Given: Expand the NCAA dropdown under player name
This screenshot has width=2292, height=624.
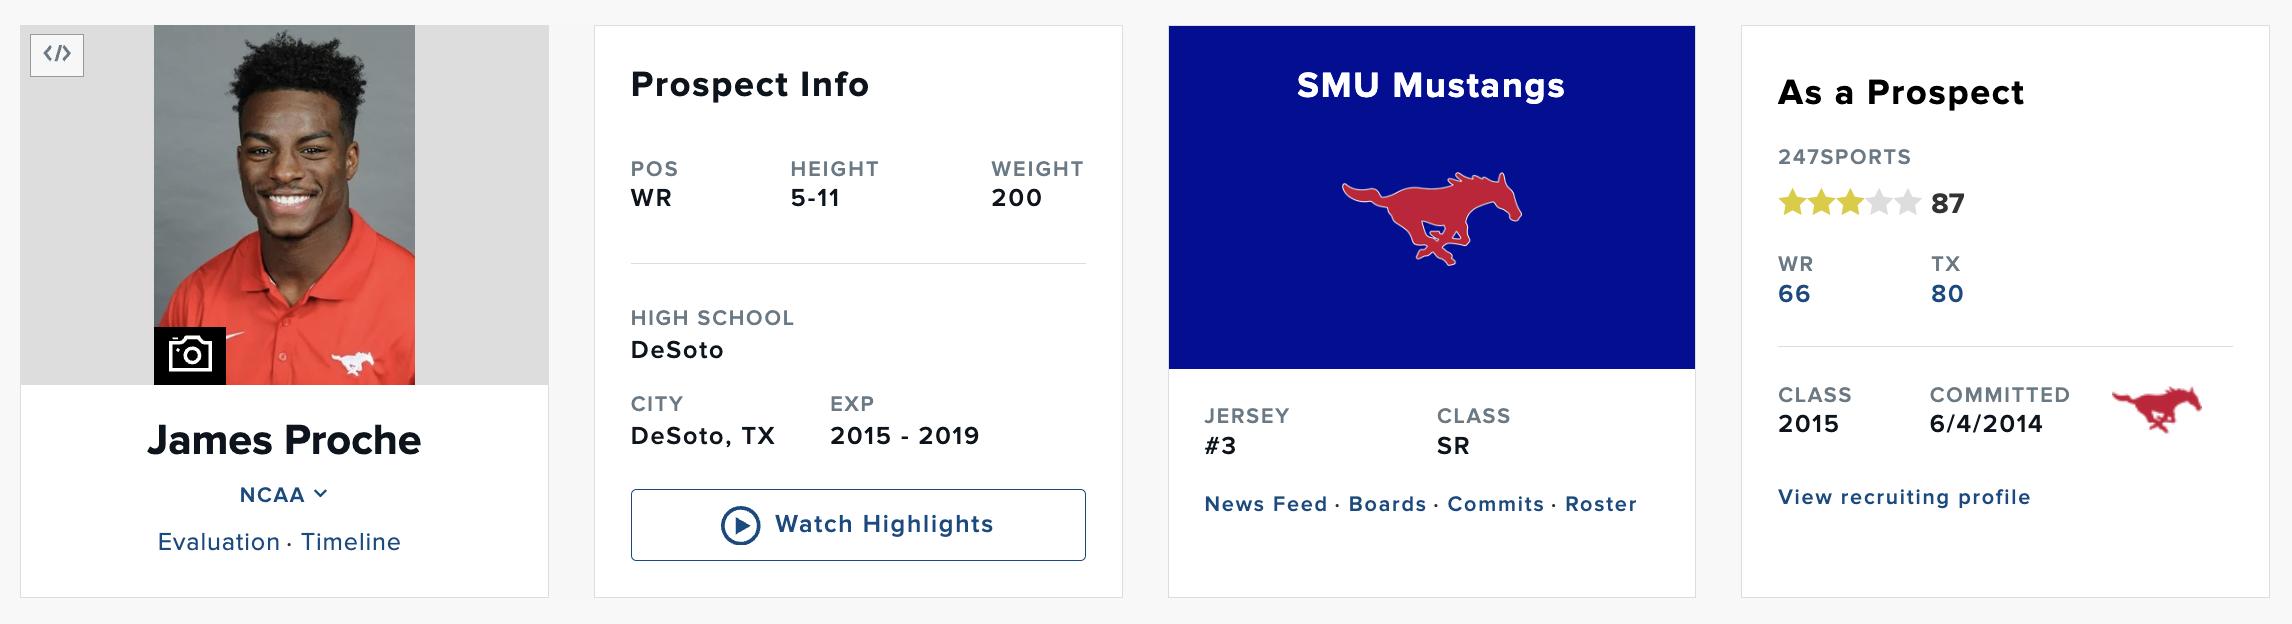Looking at the screenshot, I should click(284, 494).
